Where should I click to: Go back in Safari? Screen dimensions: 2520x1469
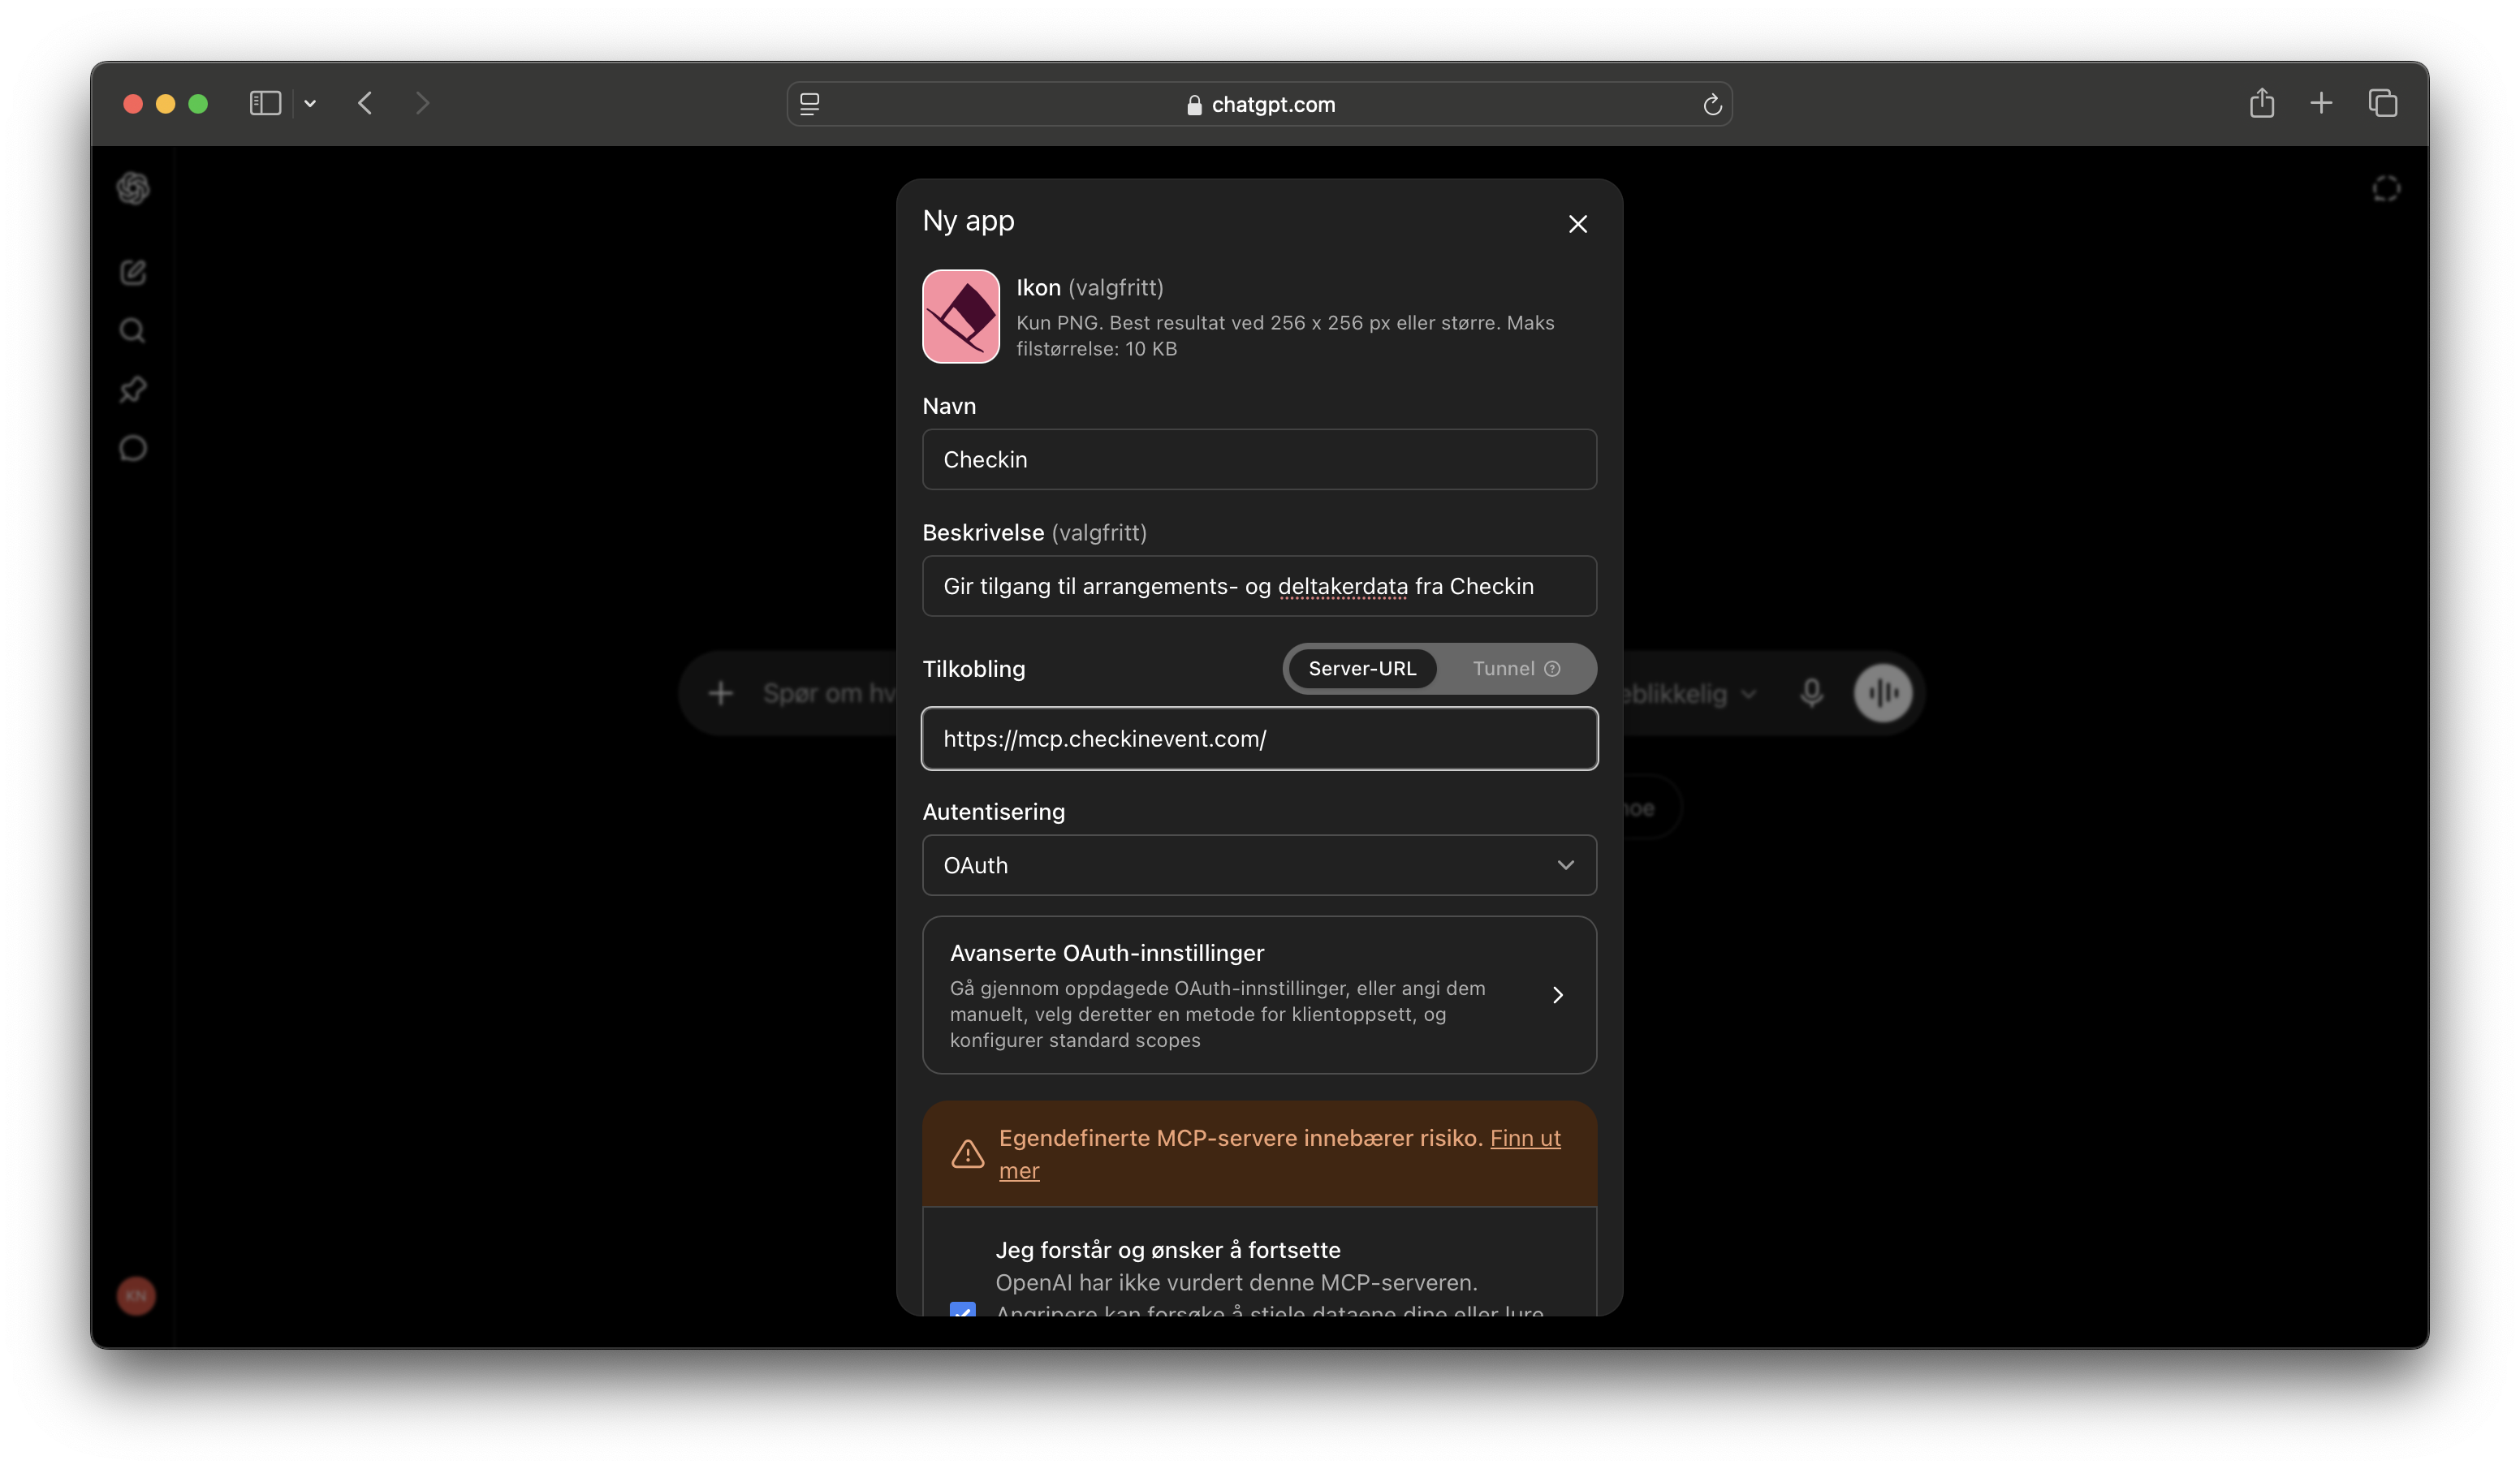tap(365, 103)
